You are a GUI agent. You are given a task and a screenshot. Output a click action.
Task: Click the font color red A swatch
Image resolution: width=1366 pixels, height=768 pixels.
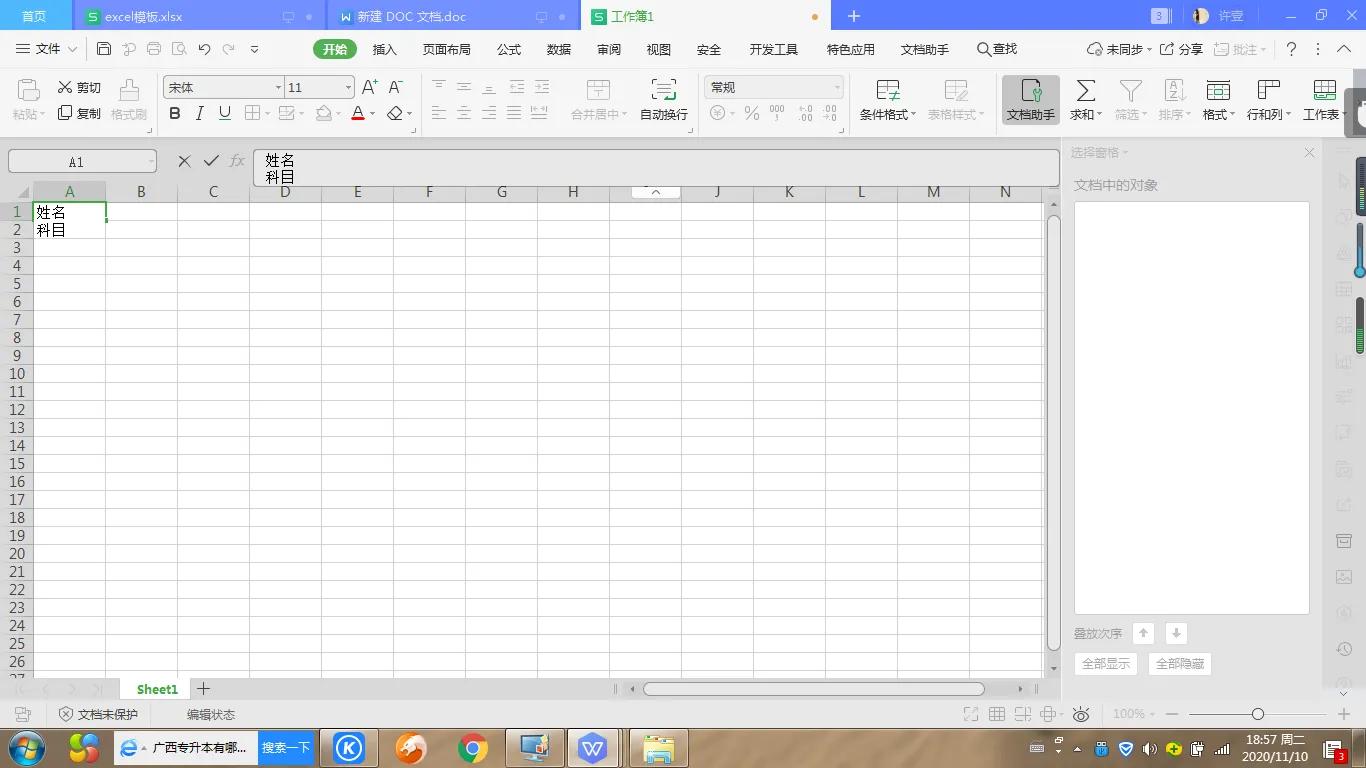click(x=358, y=114)
